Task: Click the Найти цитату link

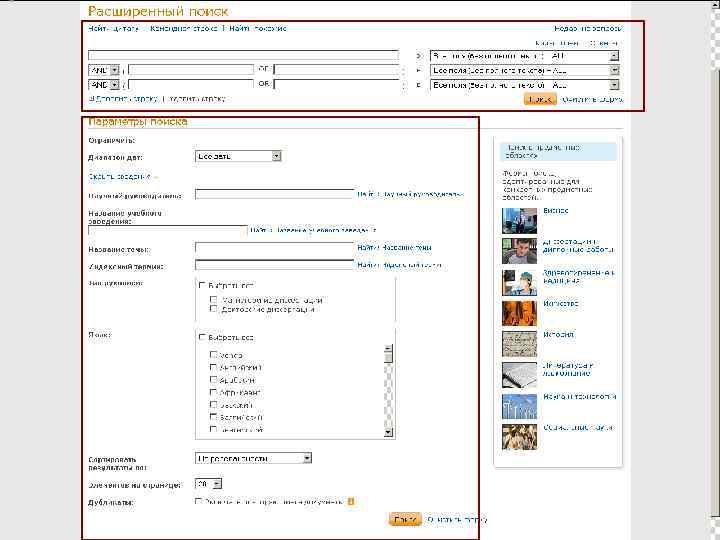Action: pos(113,28)
